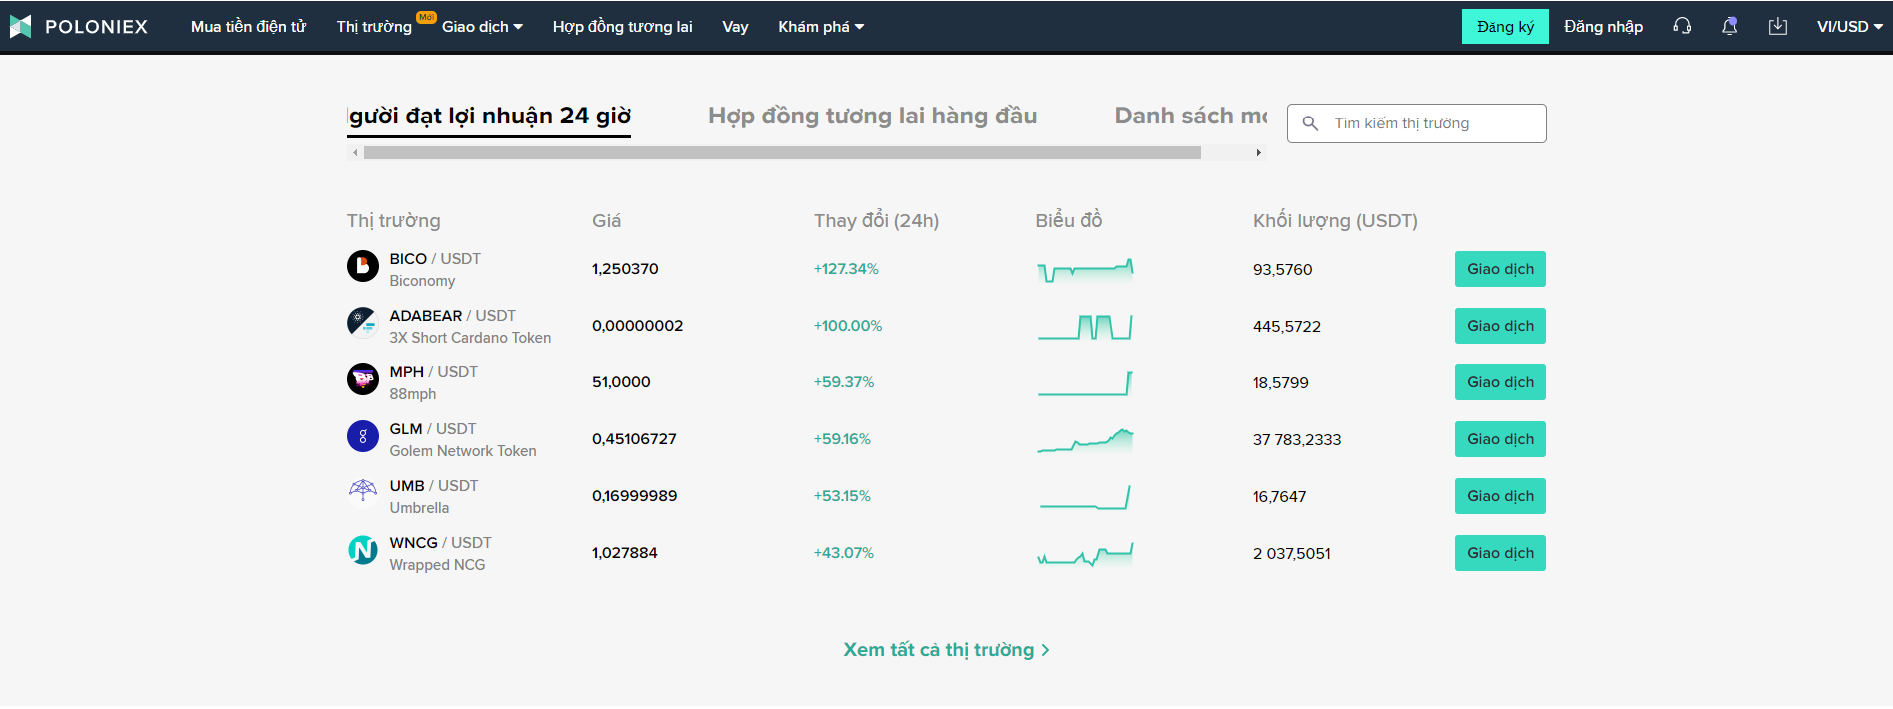This screenshot has height=709, width=1893.
Task: Click Giao dịch button for WNCG
Action: 1500,553
